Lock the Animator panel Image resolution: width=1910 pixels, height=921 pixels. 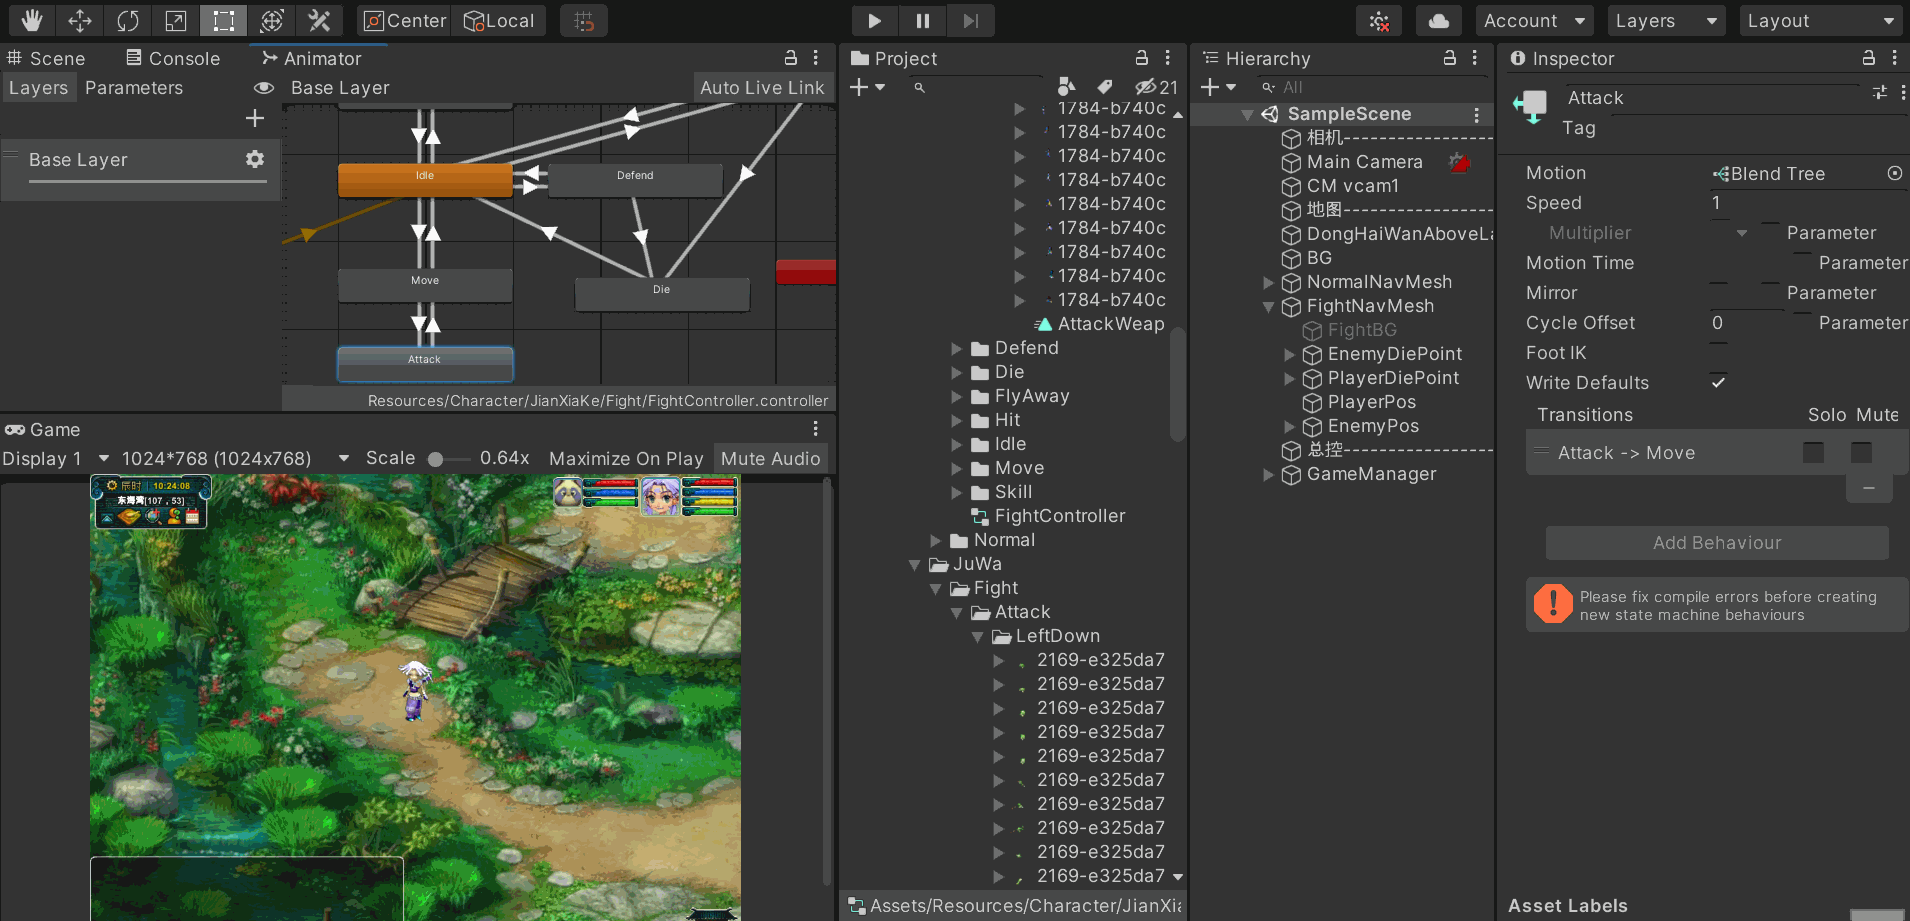(790, 58)
